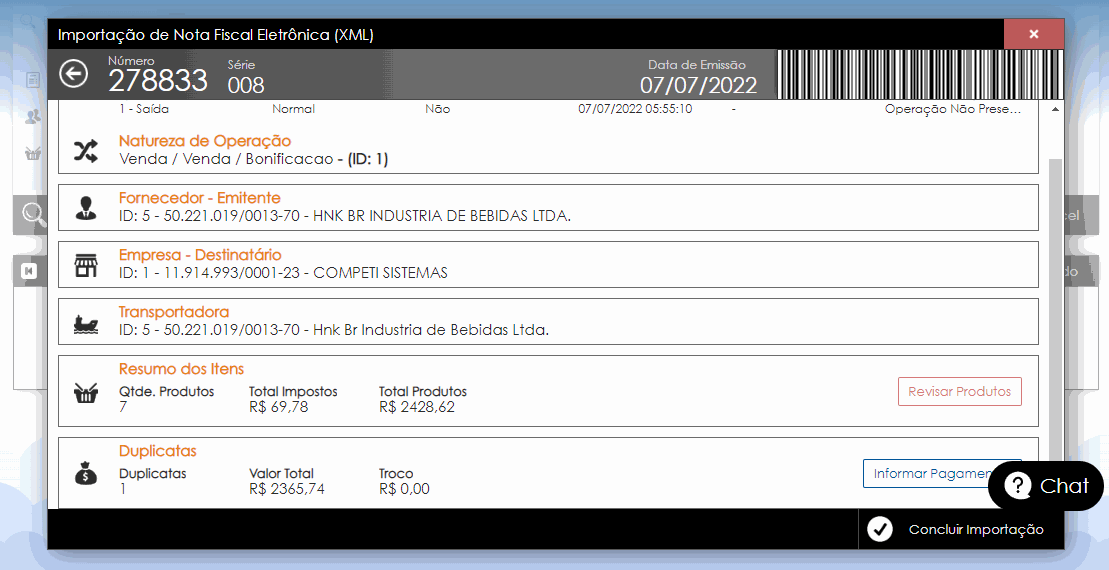This screenshot has height=570, width=1109.
Task: Click the shuffle icon beside Natureza de Operação
Action: [x=86, y=150]
